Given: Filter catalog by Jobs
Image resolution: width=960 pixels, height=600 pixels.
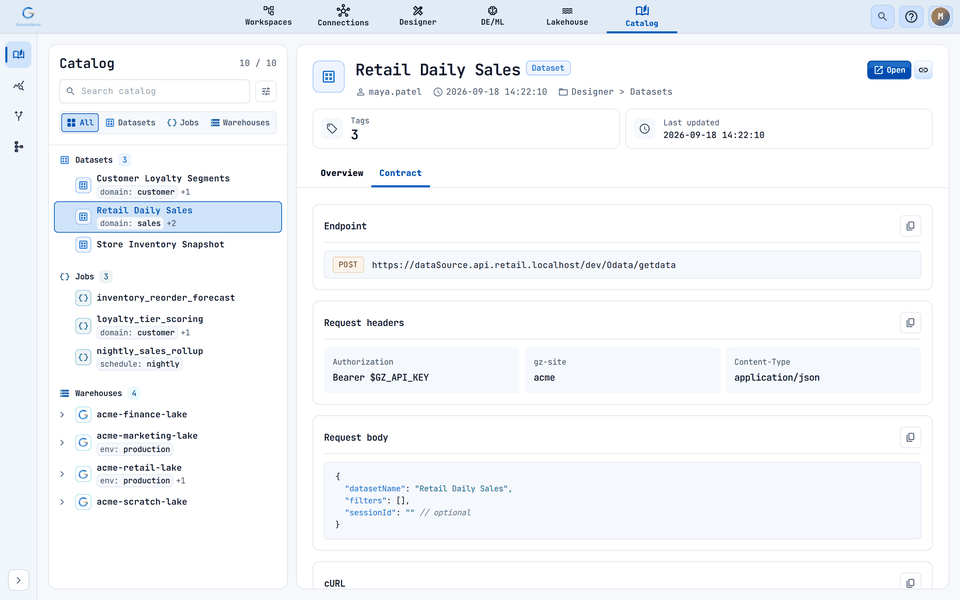Looking at the screenshot, I should (x=183, y=122).
